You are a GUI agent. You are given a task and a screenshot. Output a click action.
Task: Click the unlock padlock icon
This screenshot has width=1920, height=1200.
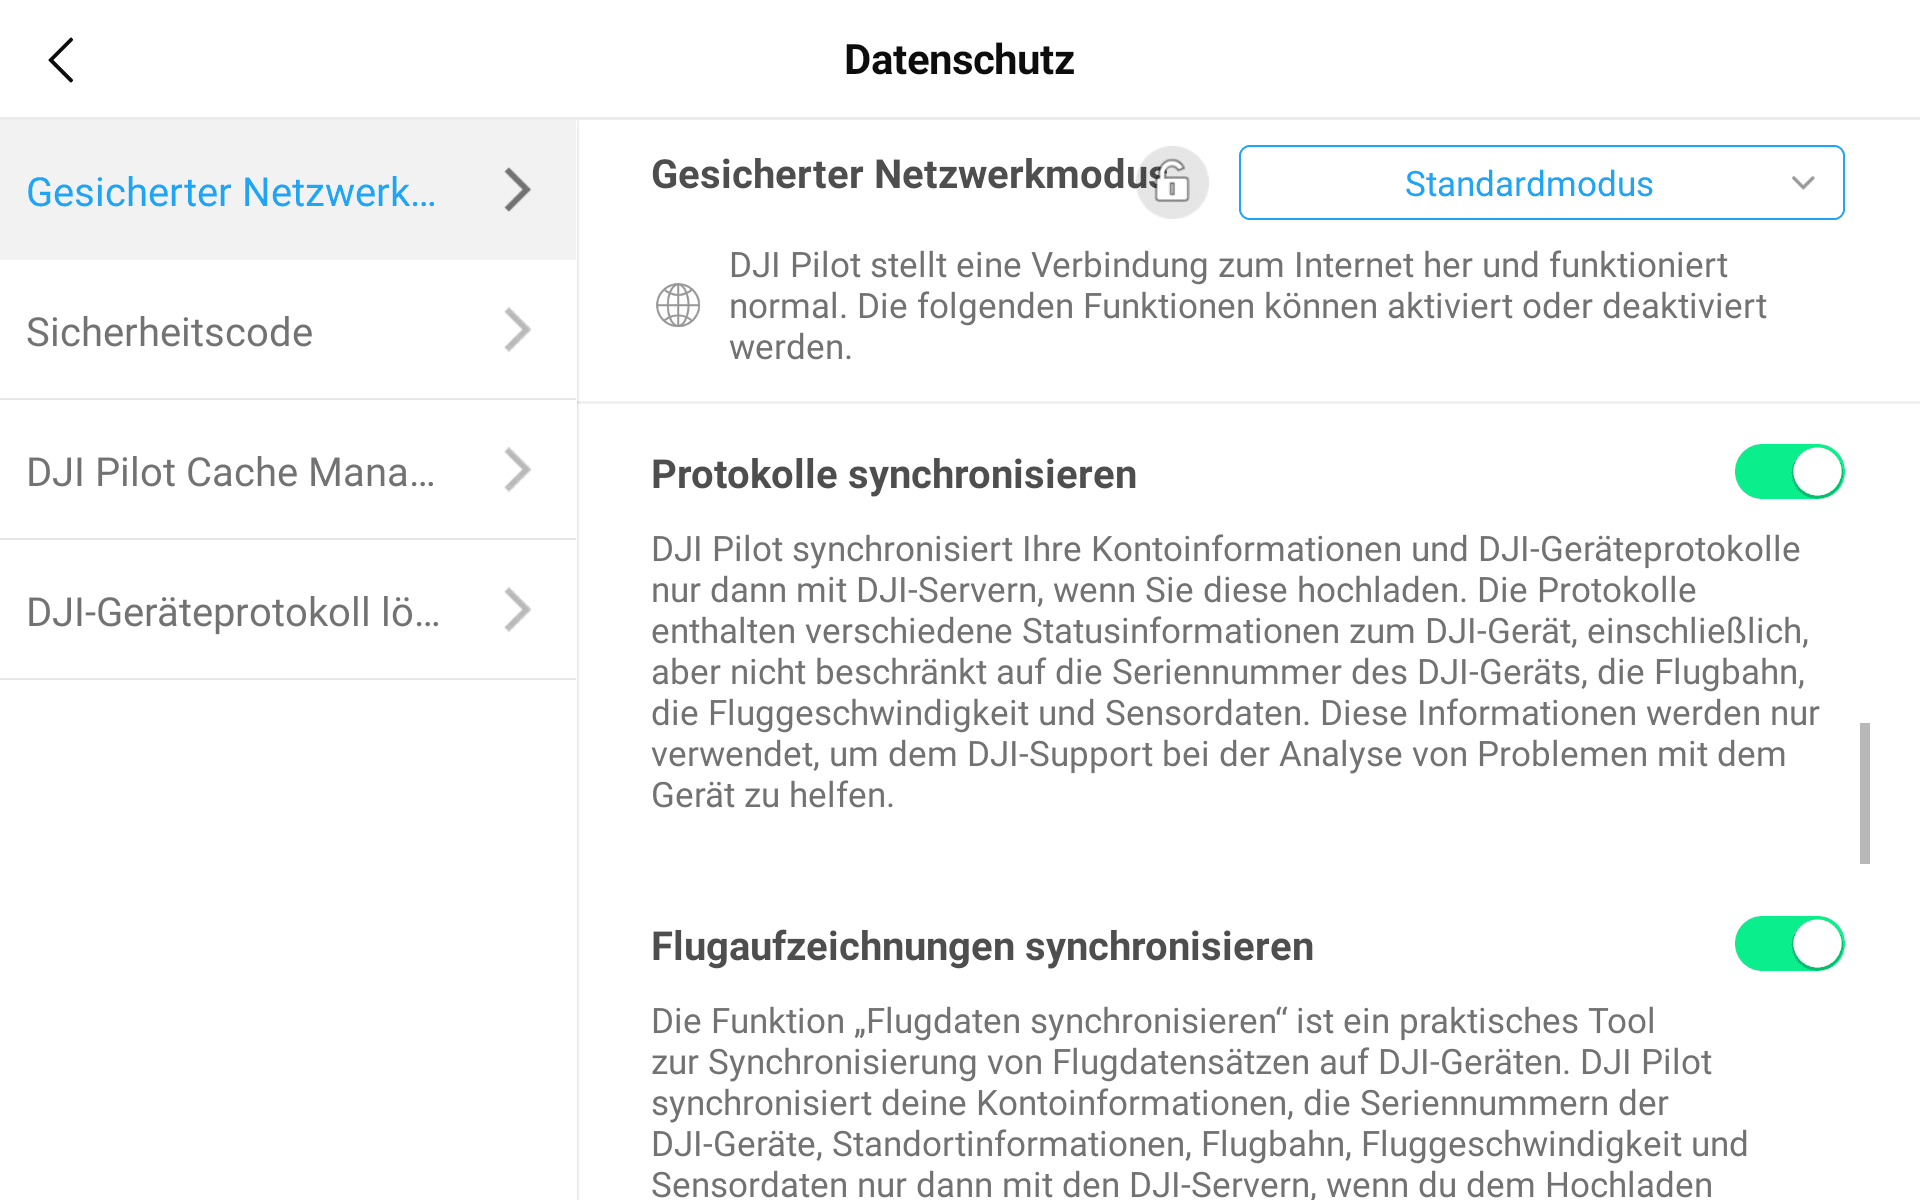(x=1172, y=183)
